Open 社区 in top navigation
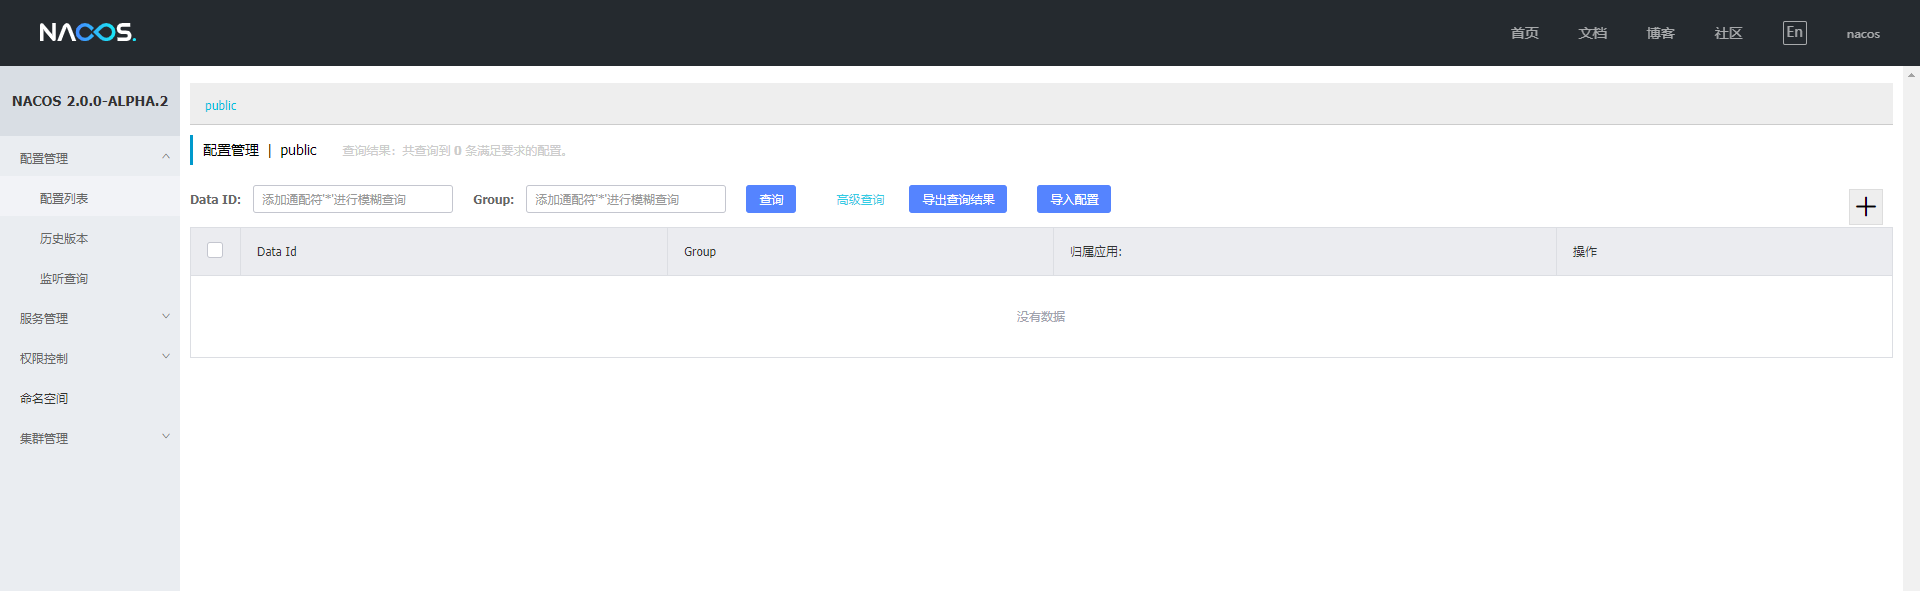The height and width of the screenshot is (591, 1920). pos(1728,33)
